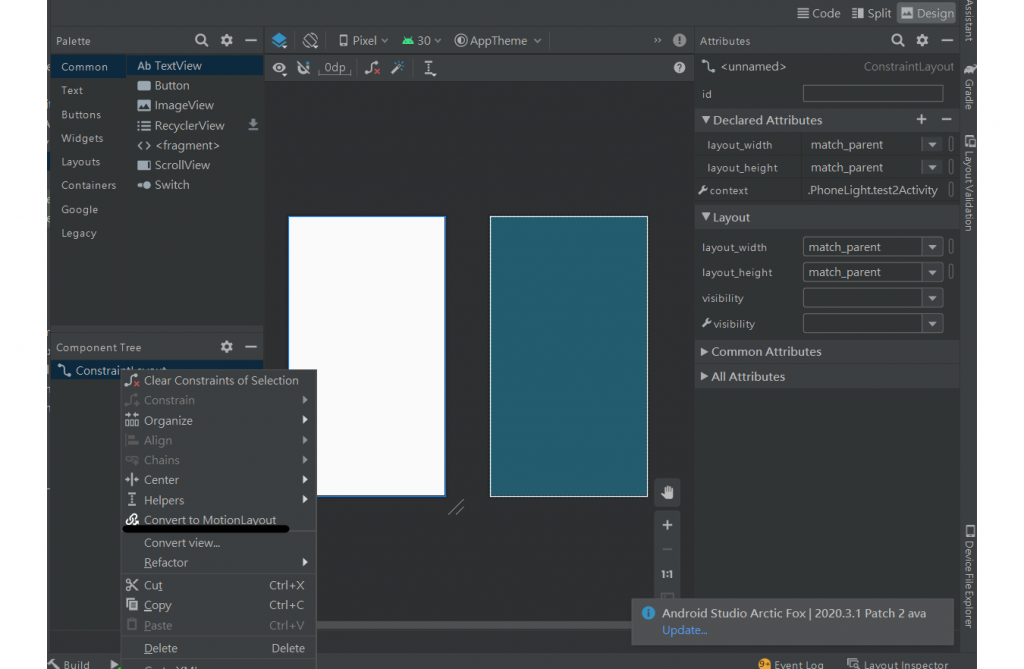Download RecyclerView dependency icon

coord(253,125)
